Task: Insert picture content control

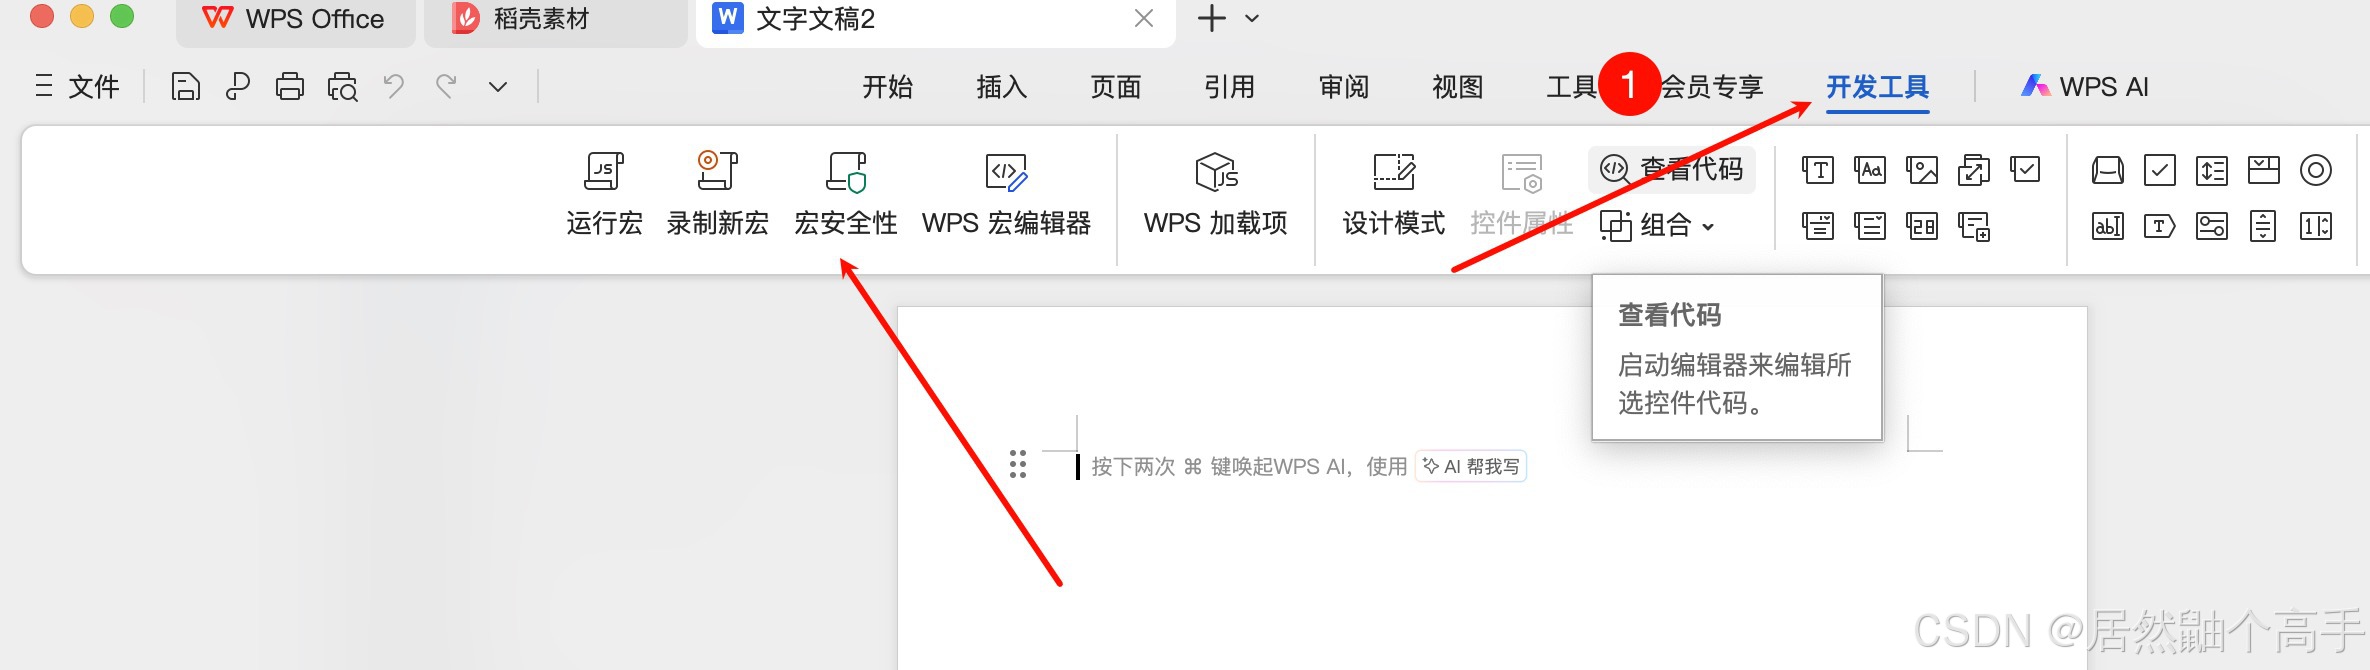Action: click(x=1922, y=170)
